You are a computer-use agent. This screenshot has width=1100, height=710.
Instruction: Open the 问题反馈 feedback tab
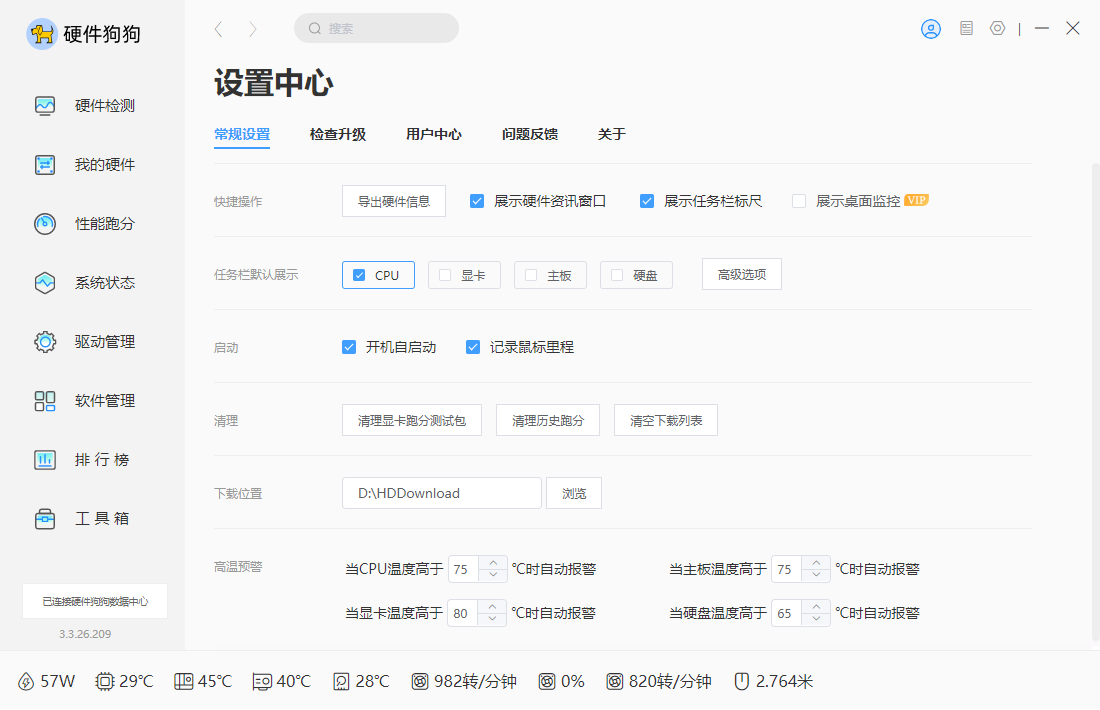click(529, 133)
